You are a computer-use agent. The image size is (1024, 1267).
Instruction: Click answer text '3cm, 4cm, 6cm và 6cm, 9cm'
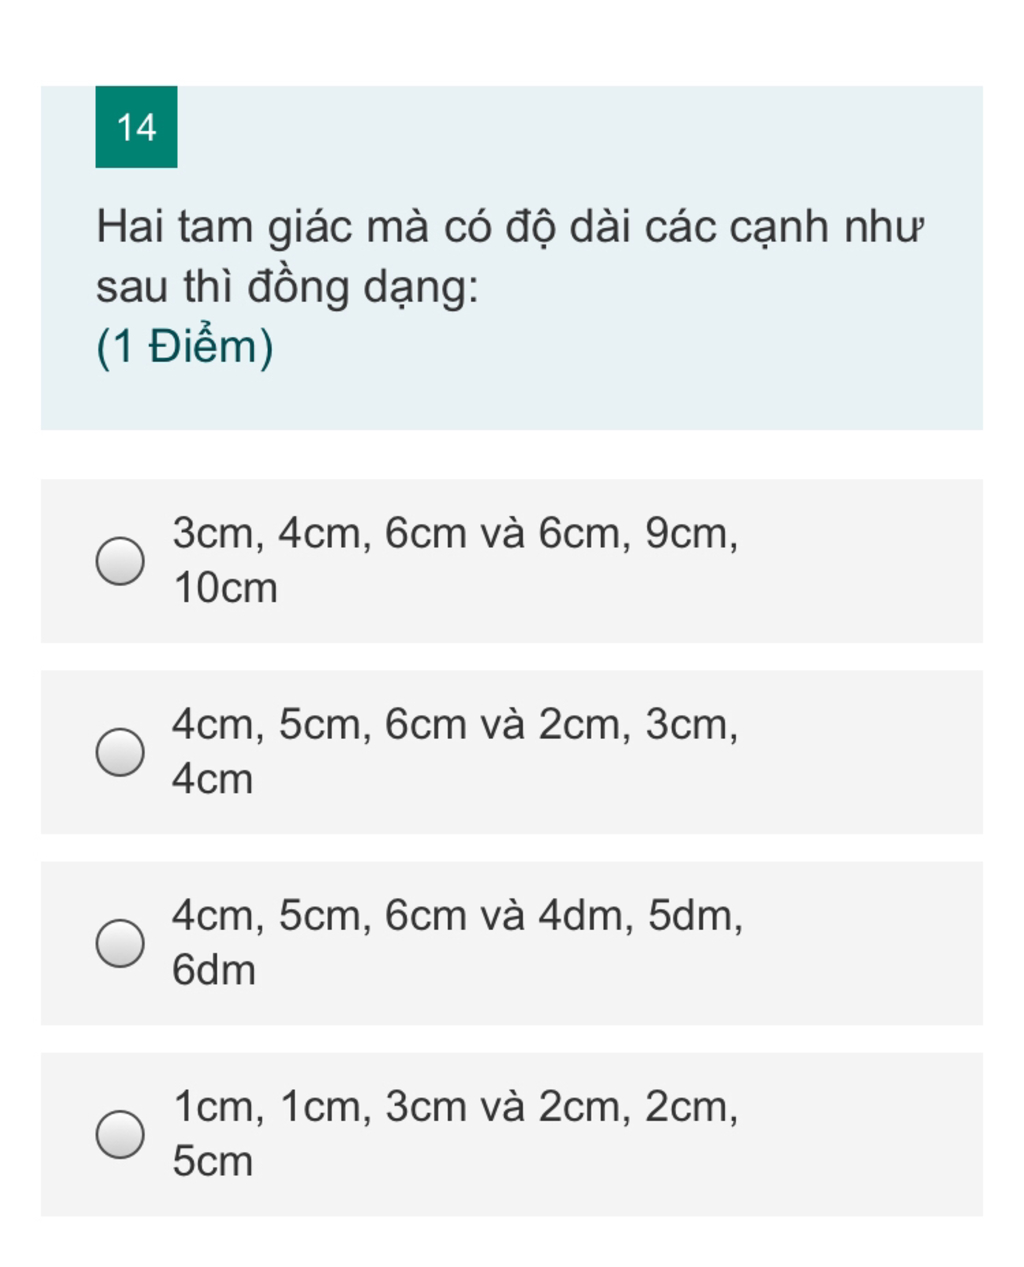point(455,533)
